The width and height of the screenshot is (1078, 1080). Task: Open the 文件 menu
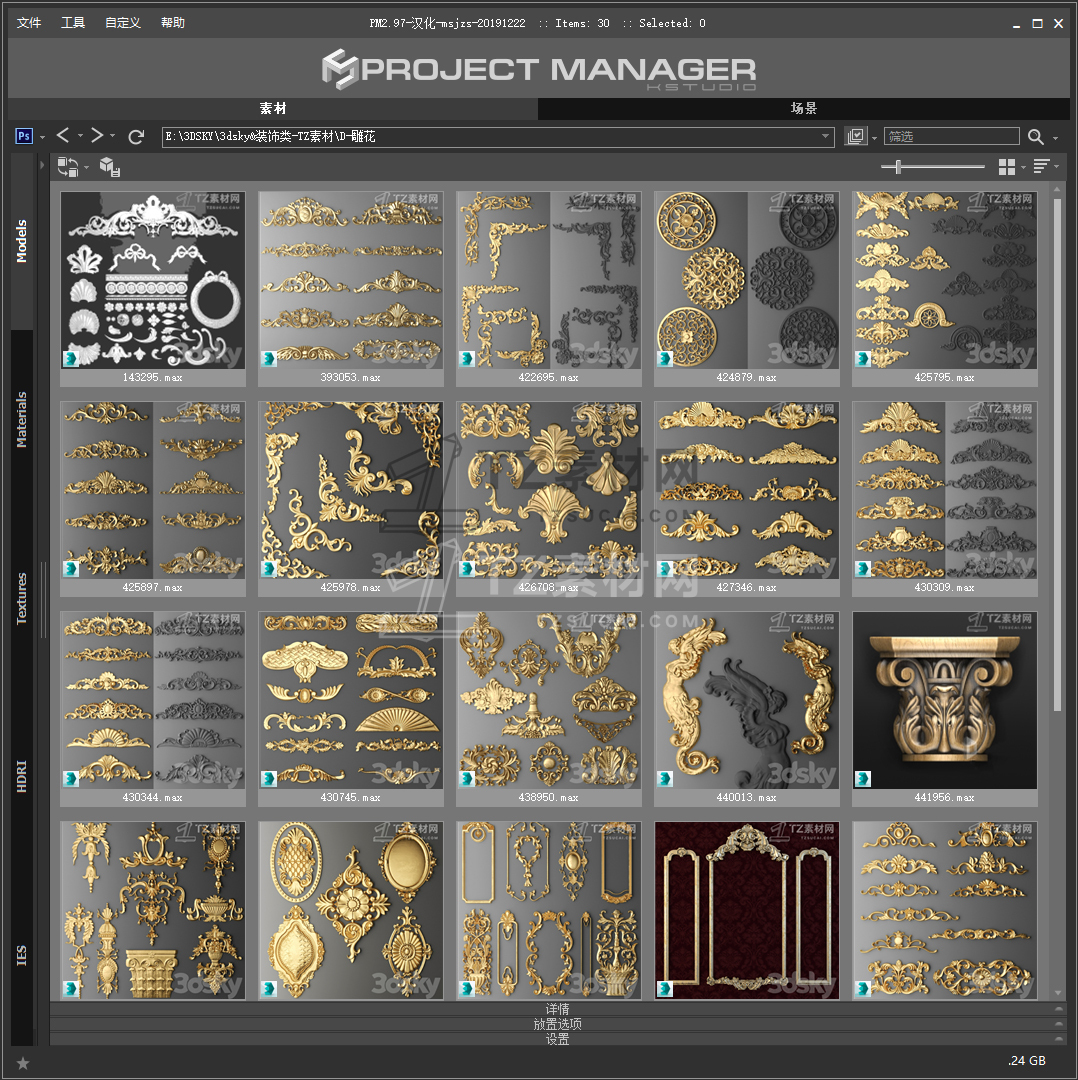pyautogui.click(x=29, y=23)
